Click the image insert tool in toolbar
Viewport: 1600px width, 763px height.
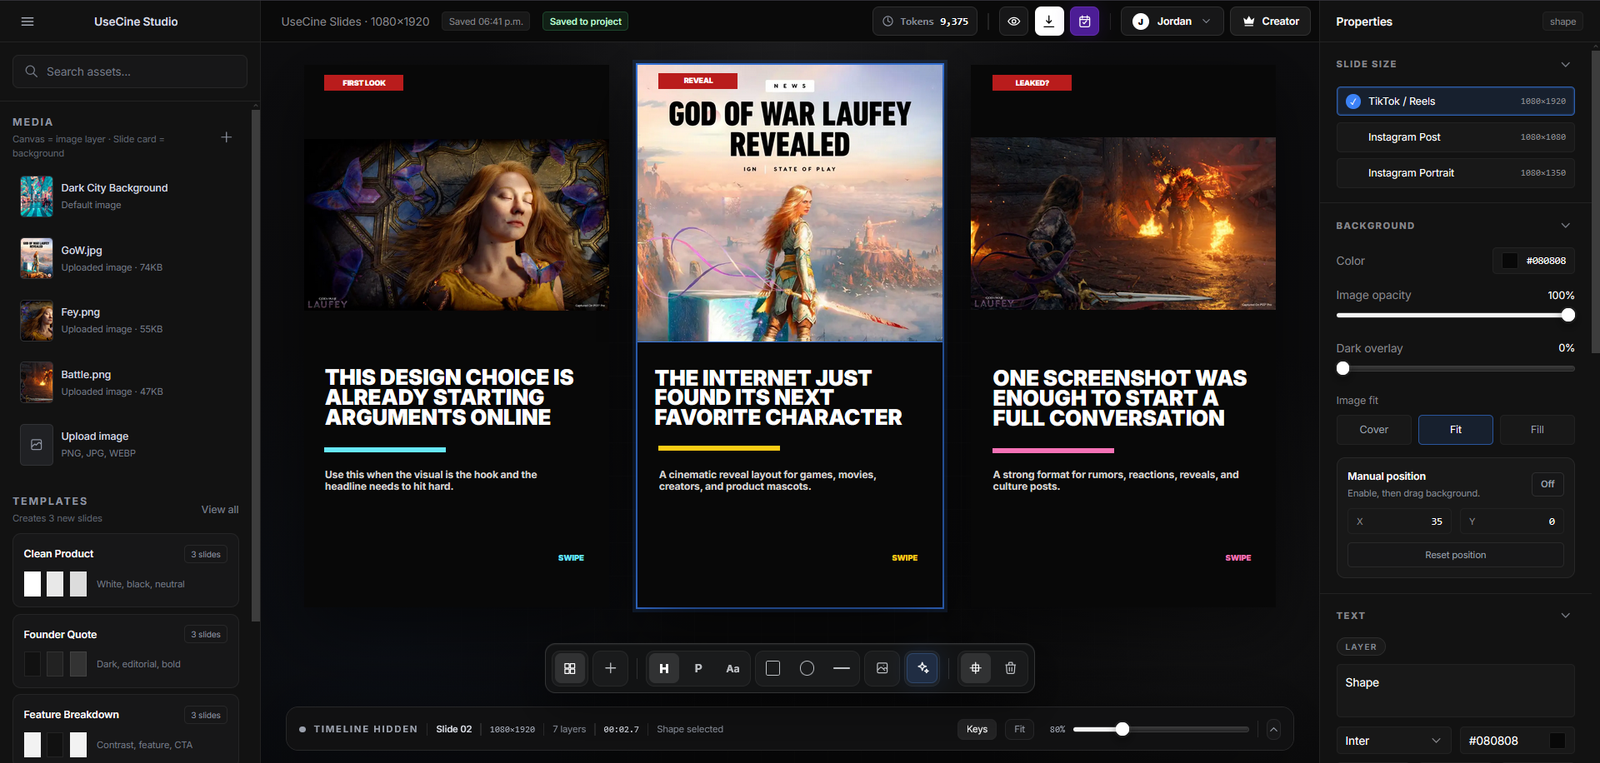coord(882,668)
